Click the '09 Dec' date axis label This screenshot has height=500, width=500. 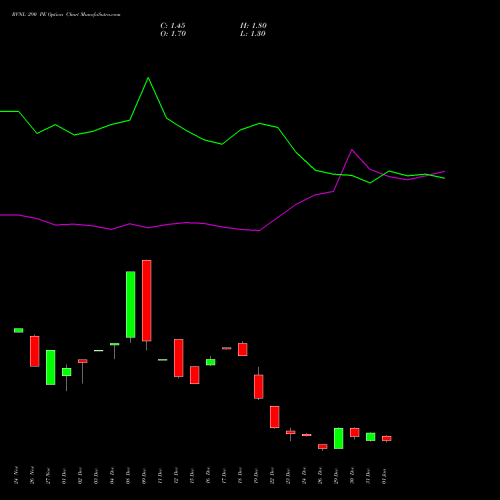pyautogui.click(x=144, y=476)
